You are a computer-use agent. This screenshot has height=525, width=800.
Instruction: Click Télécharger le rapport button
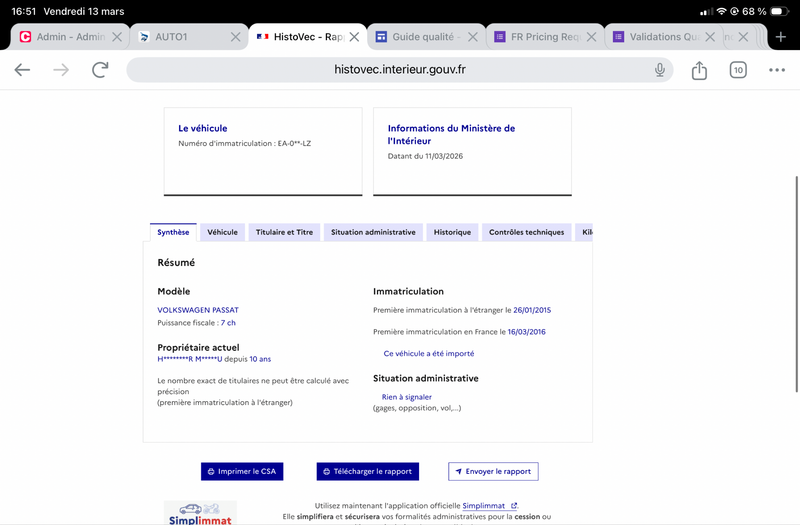tap(367, 471)
